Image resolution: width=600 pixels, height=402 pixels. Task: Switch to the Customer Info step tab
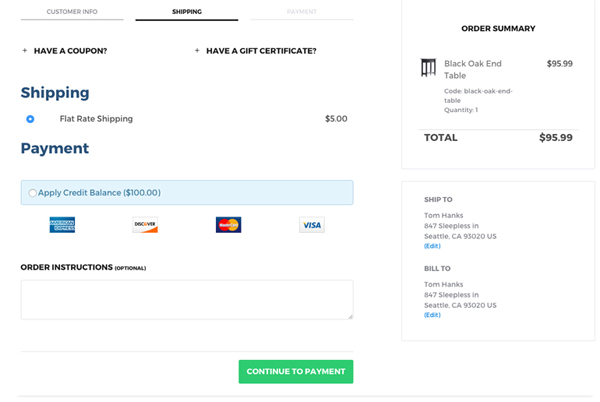(71, 12)
